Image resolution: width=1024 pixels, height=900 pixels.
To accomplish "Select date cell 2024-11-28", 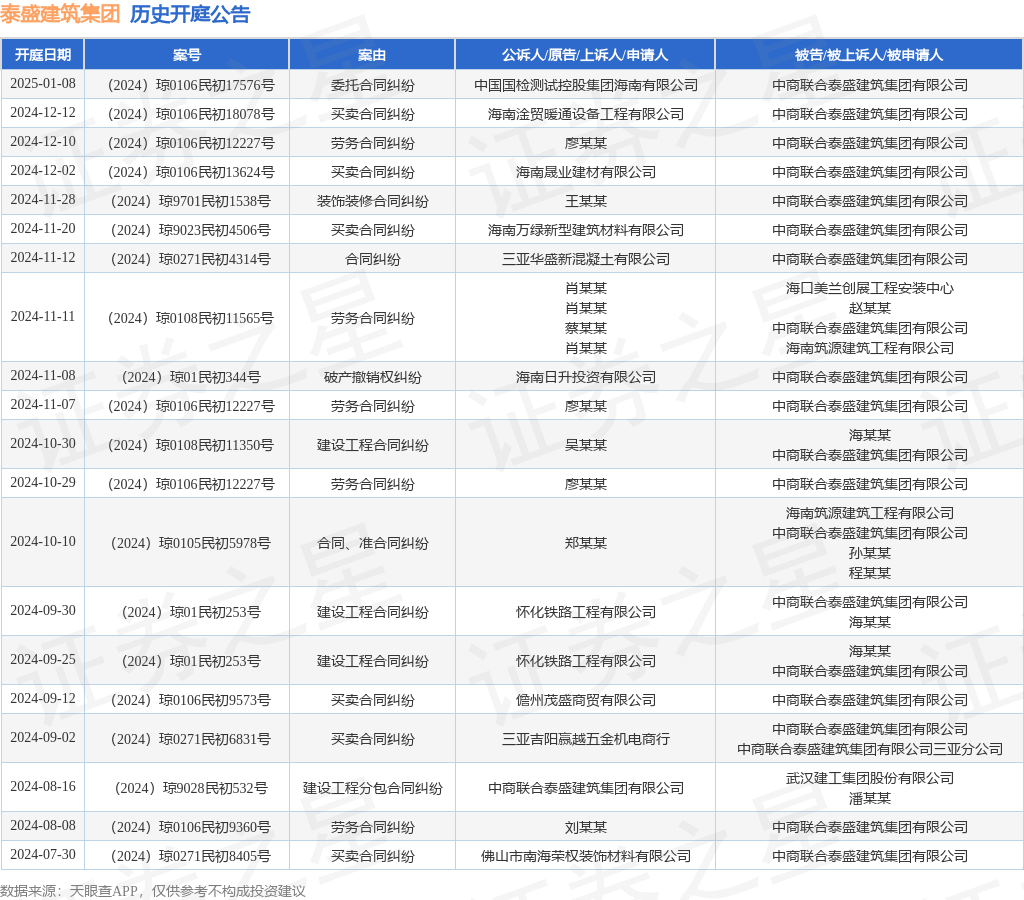I will [43, 199].
